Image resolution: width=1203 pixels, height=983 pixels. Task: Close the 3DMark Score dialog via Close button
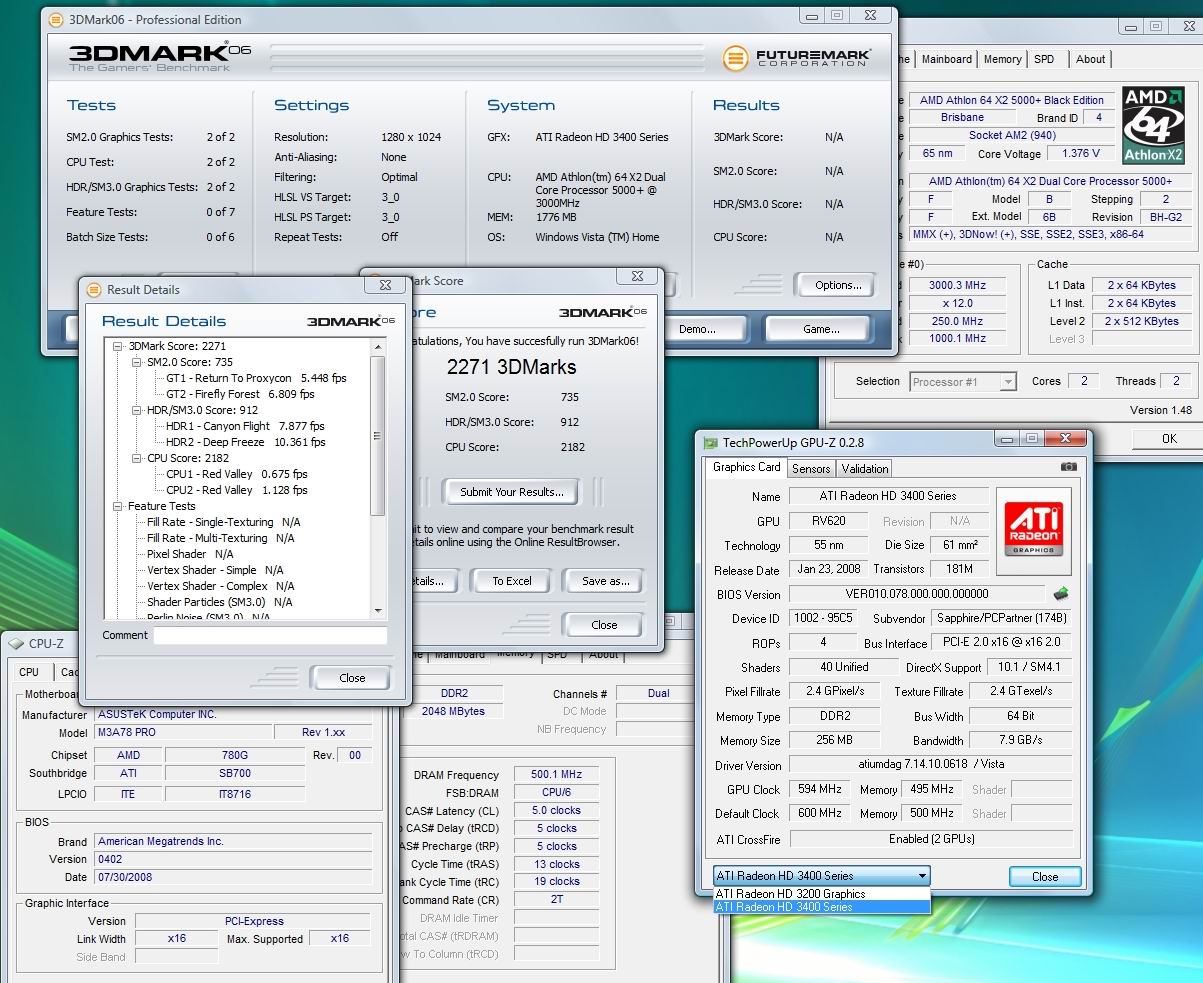point(604,625)
